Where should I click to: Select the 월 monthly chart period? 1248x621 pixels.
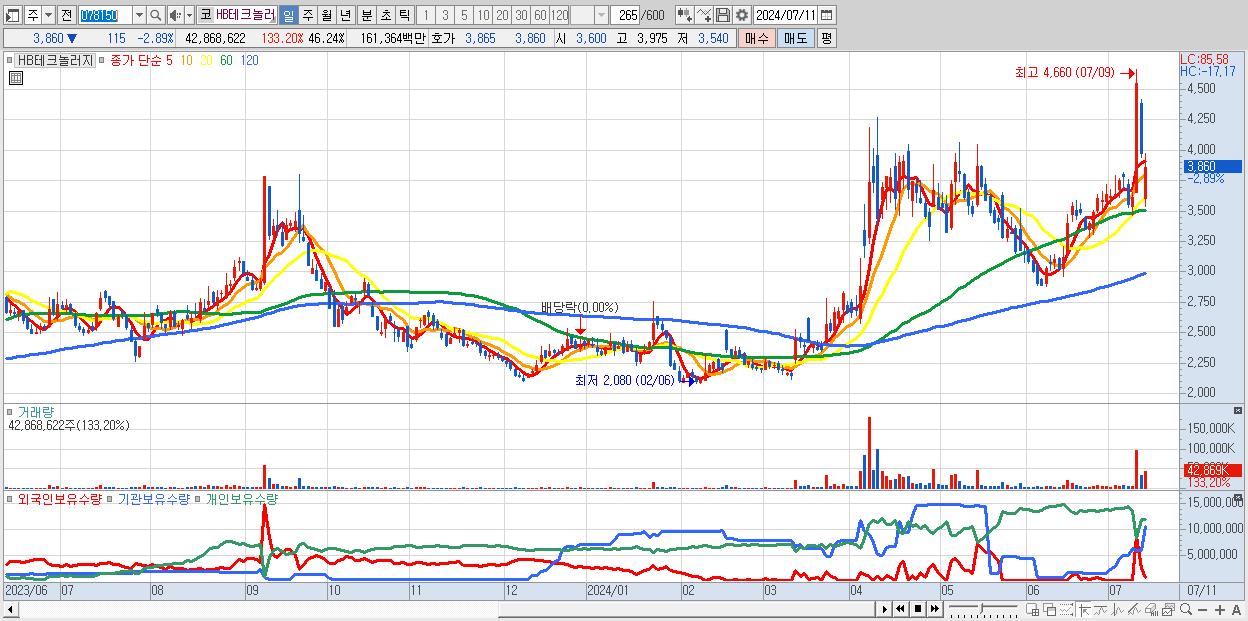[326, 15]
